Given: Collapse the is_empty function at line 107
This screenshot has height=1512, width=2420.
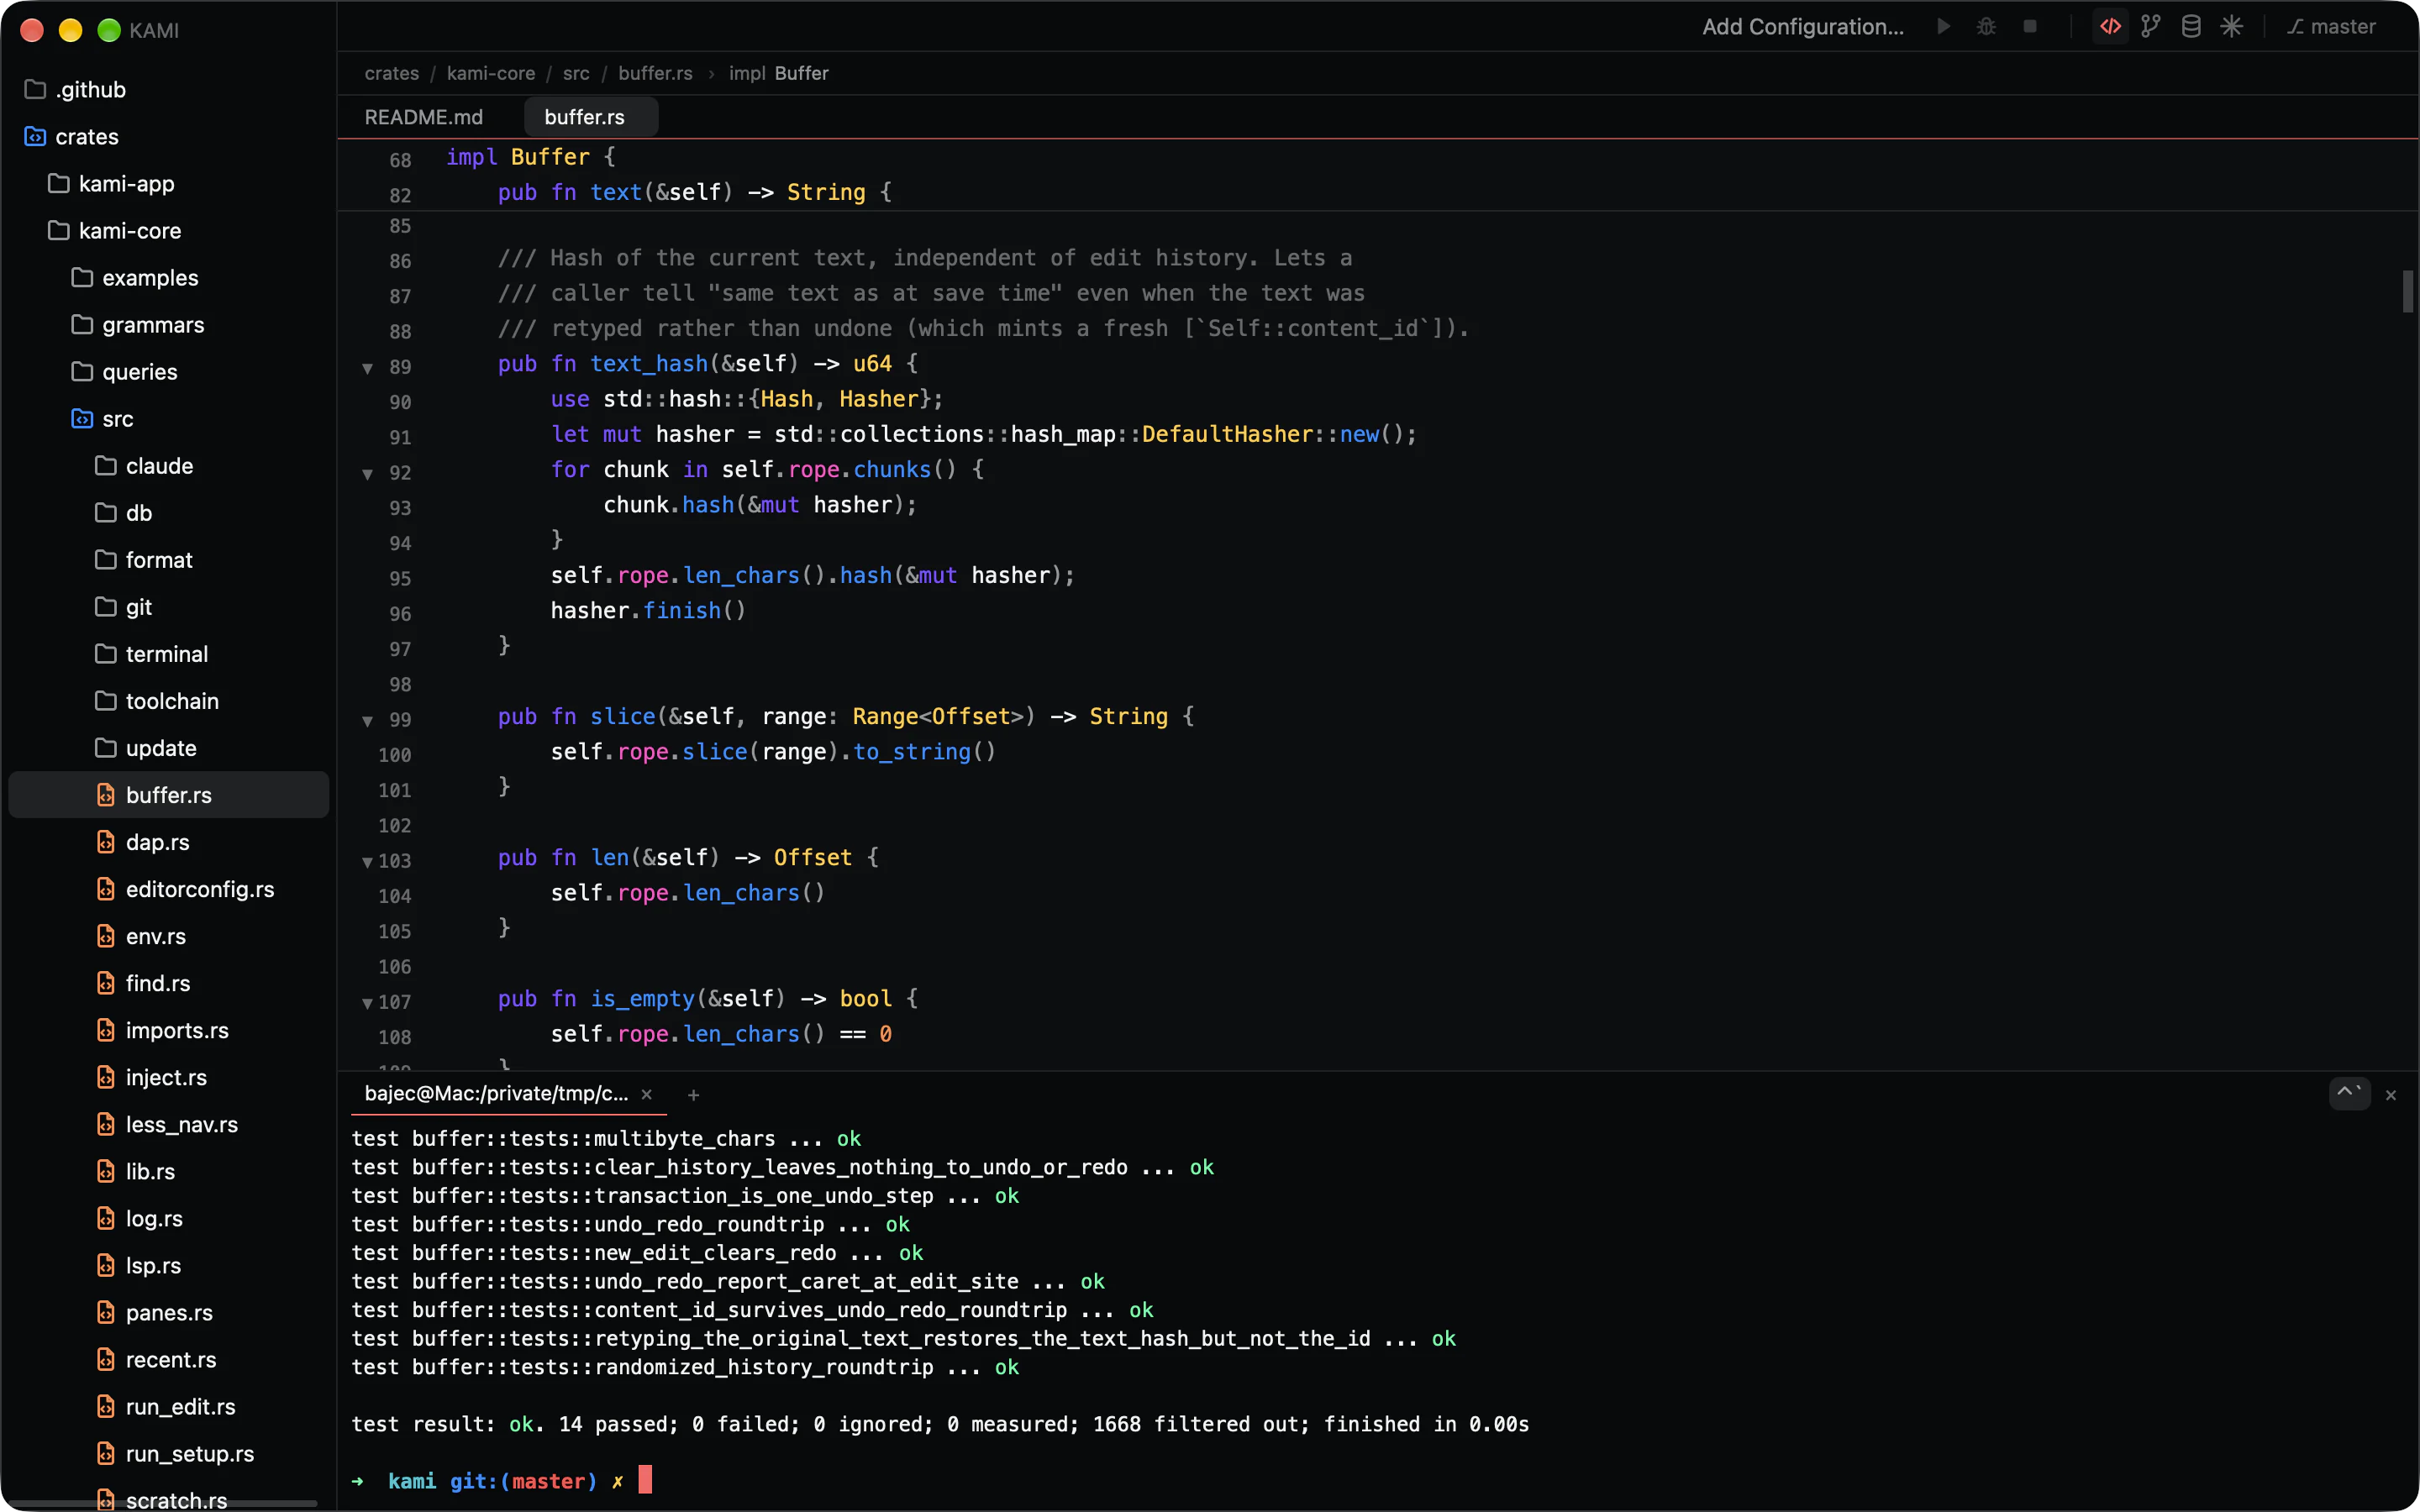Looking at the screenshot, I should point(367,1002).
